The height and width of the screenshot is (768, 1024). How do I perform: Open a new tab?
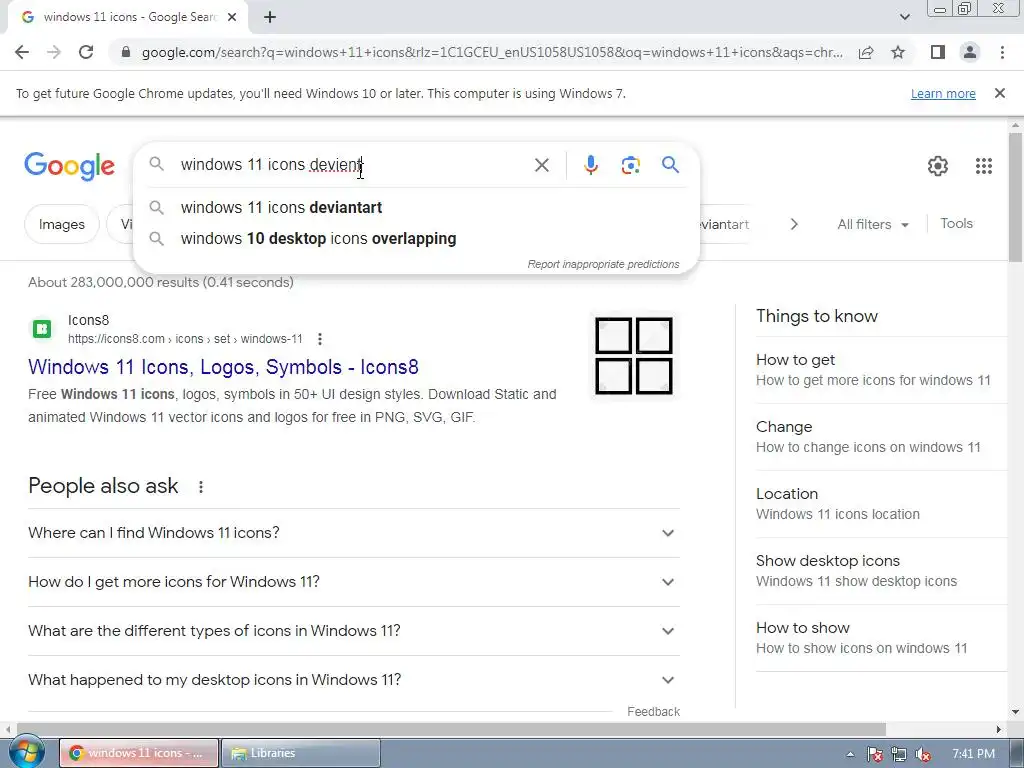[x=270, y=17]
